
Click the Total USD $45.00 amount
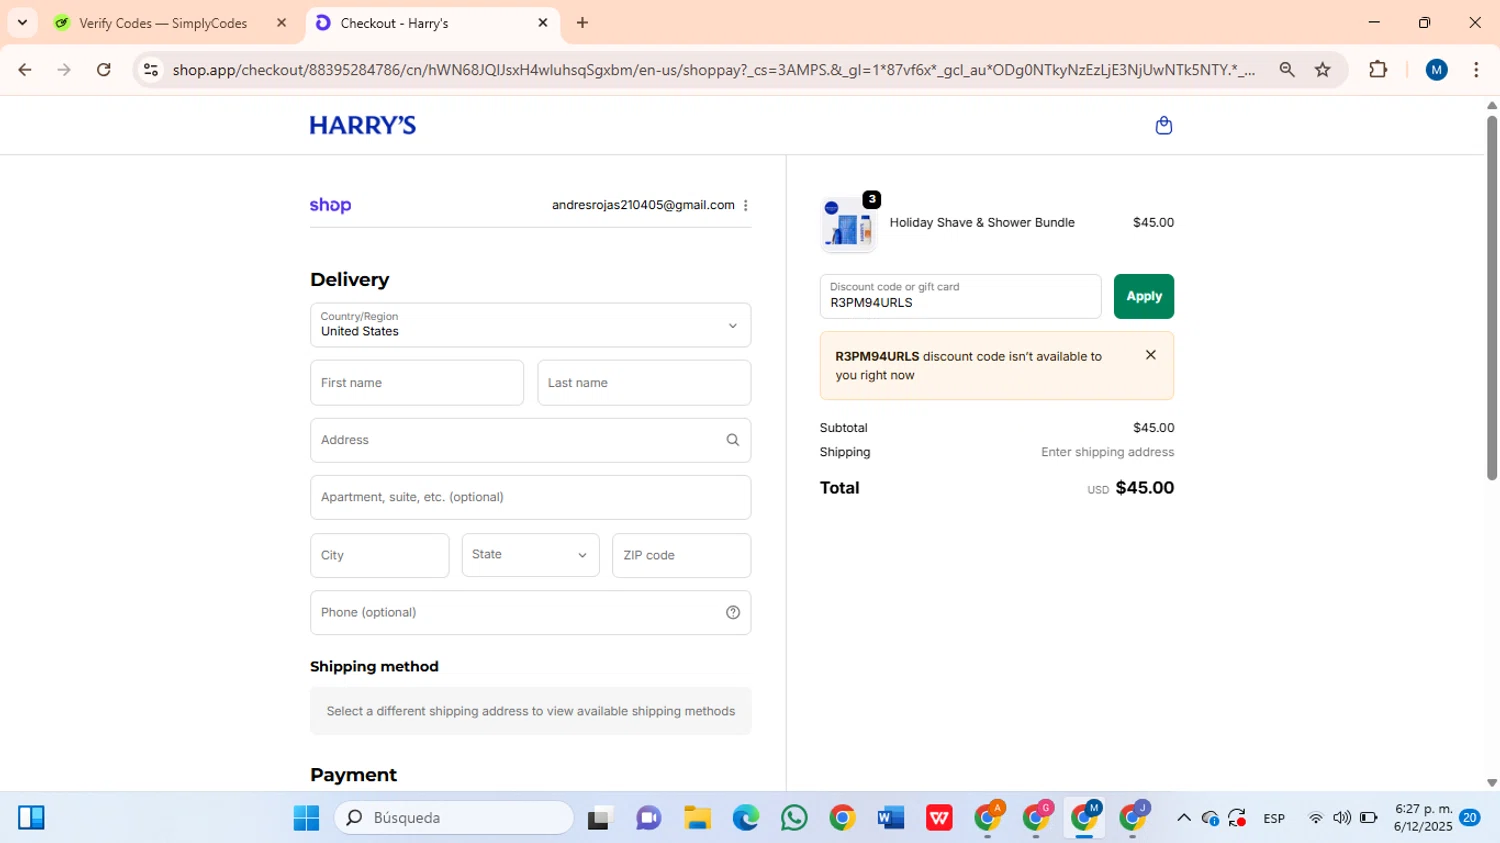[1130, 488]
